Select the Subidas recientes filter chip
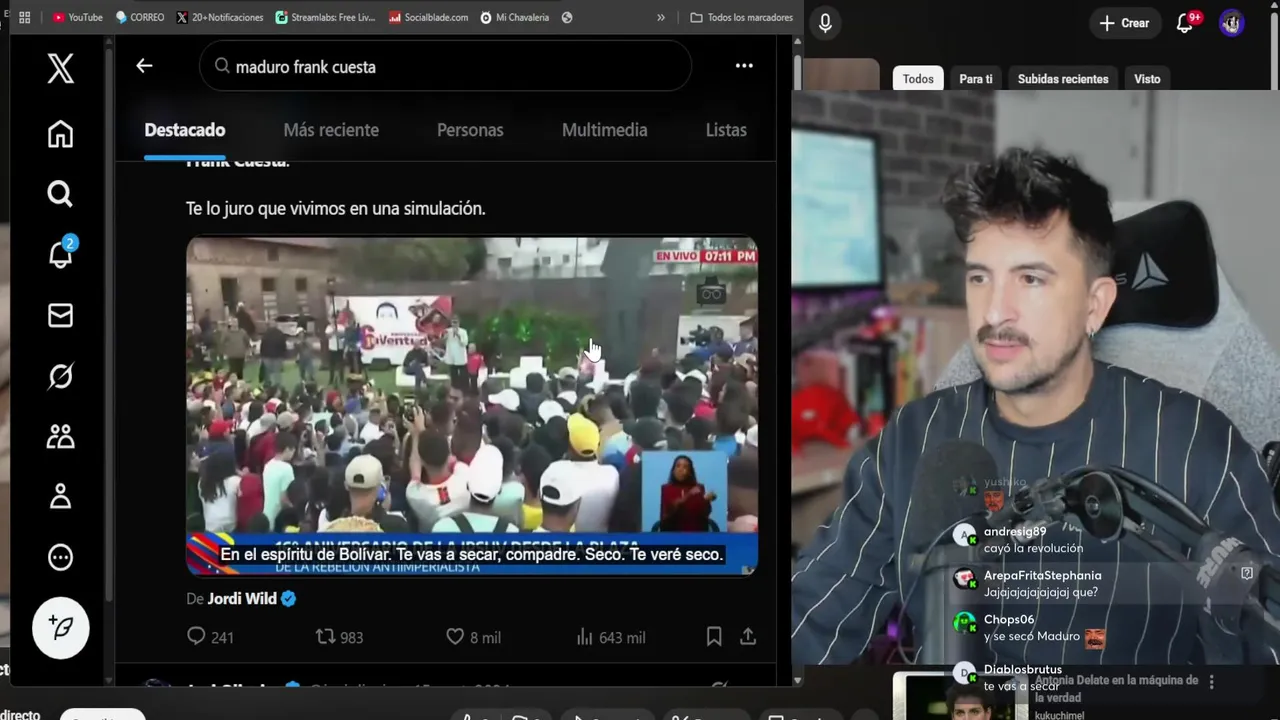 pos(1063,79)
